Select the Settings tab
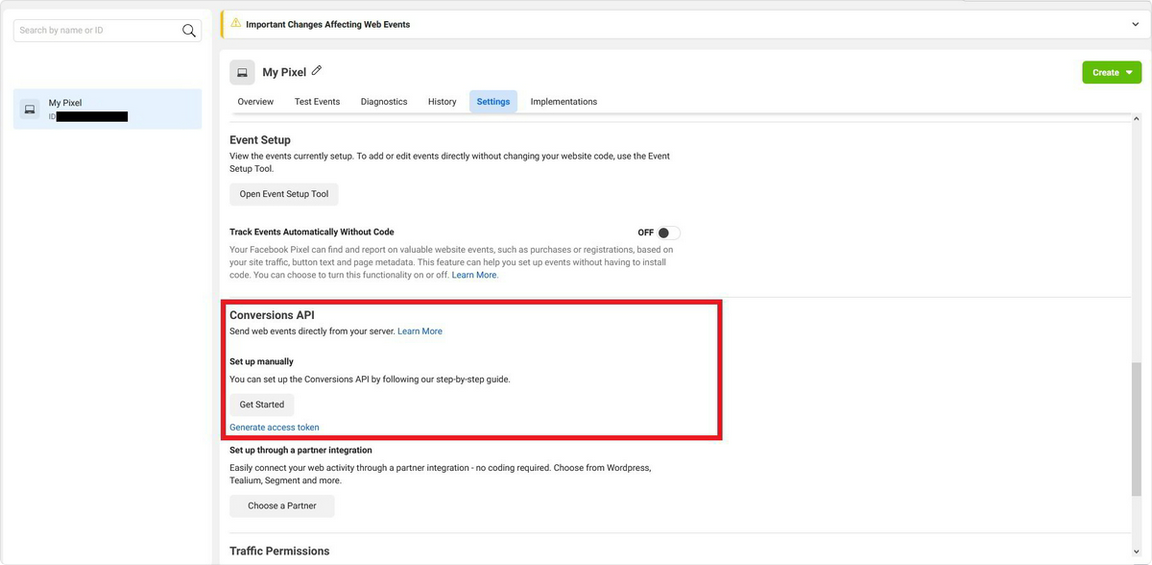 (493, 101)
